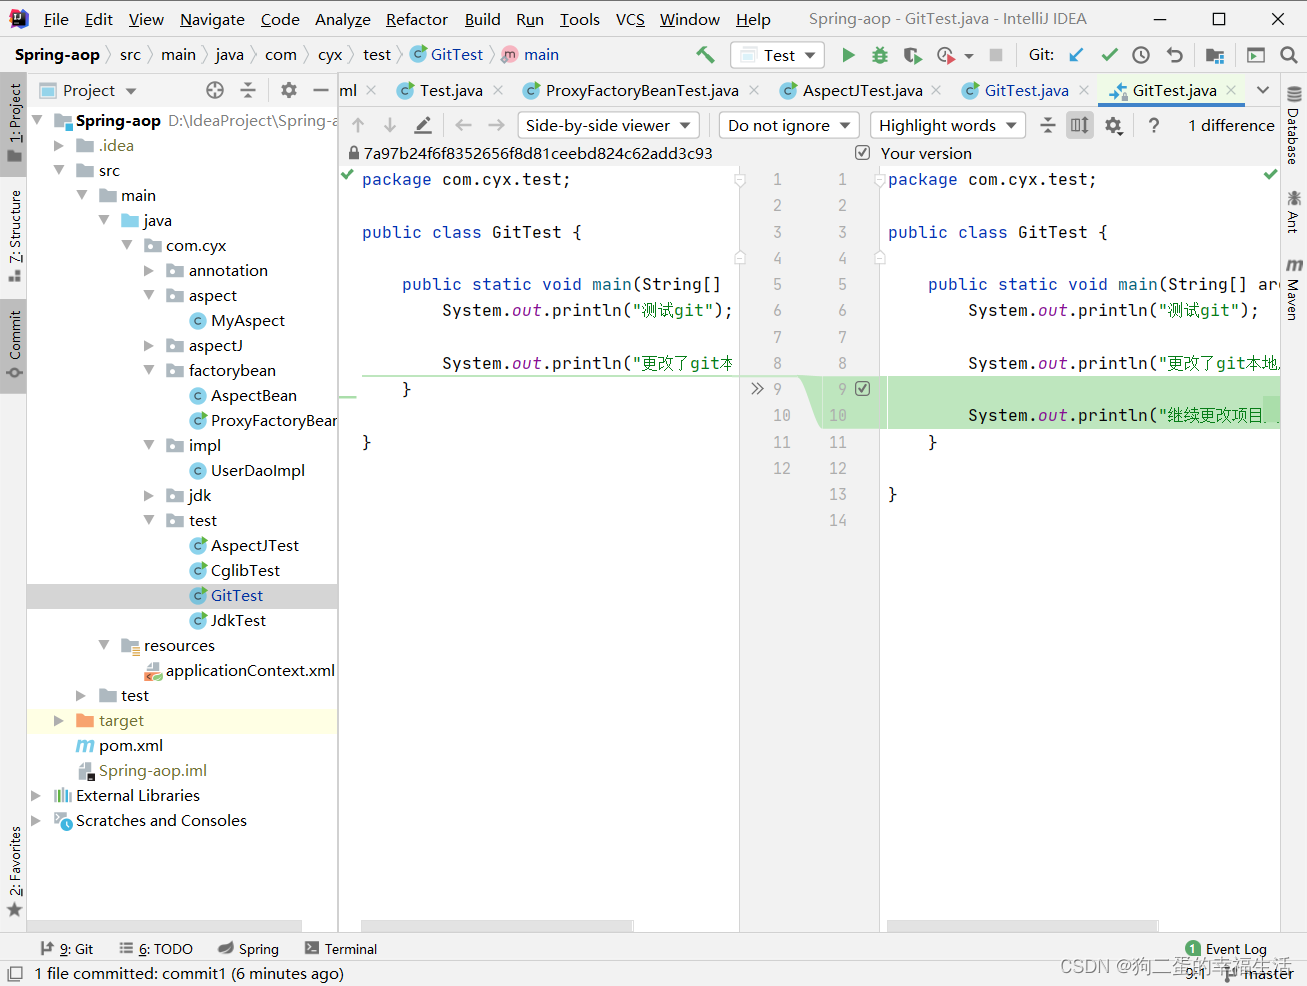Screen dimensions: 1307x986
Task: Click the Git update project arrow
Action: pyautogui.click(x=1076, y=55)
